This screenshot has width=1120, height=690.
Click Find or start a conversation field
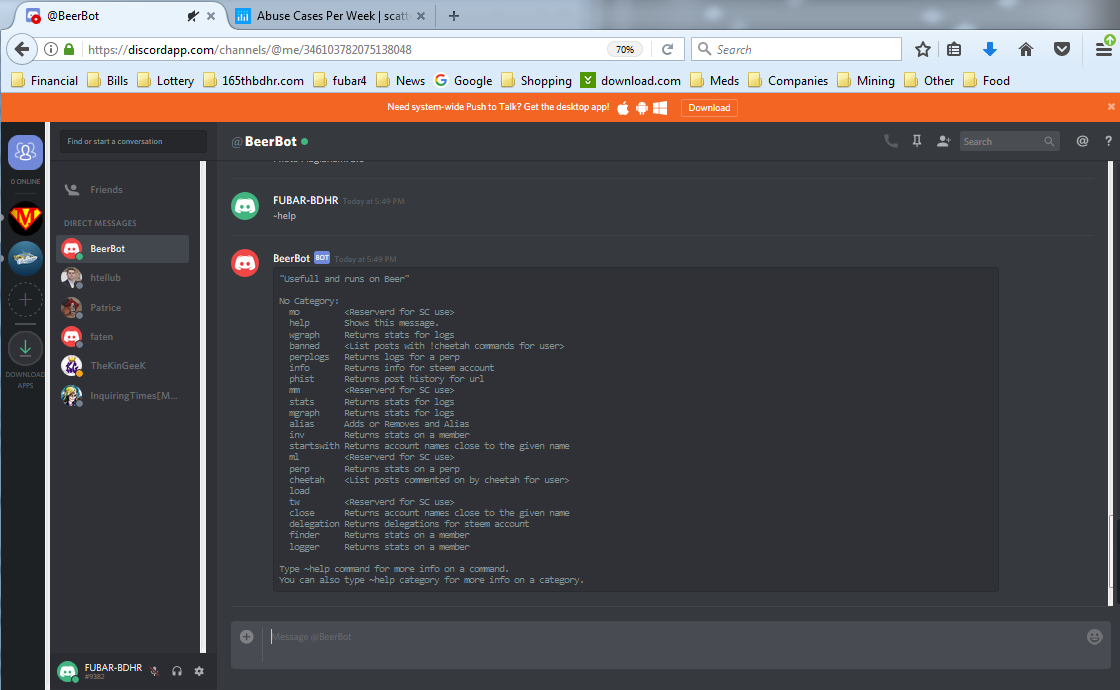(134, 141)
